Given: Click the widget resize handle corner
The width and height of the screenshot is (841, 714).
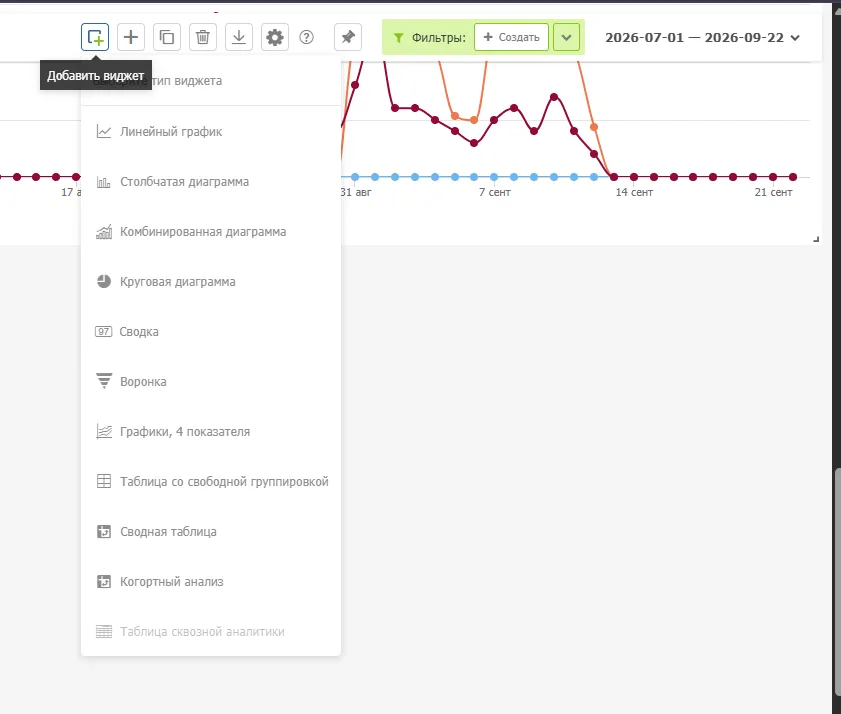Looking at the screenshot, I should click(816, 239).
